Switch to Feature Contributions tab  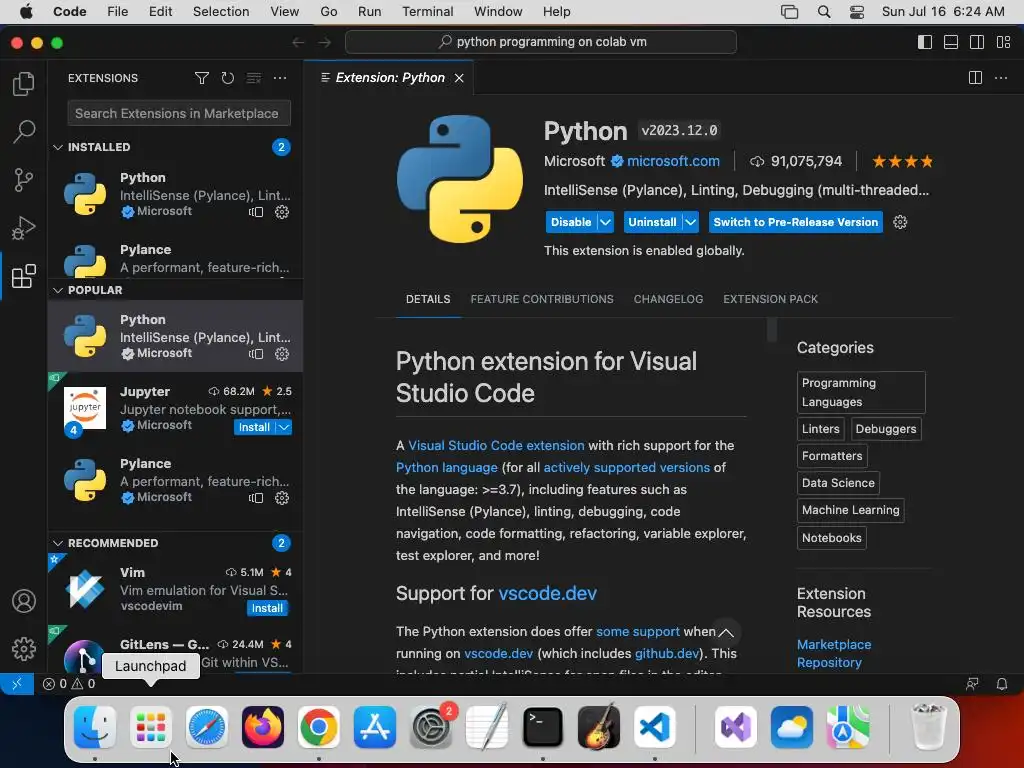[541, 299]
